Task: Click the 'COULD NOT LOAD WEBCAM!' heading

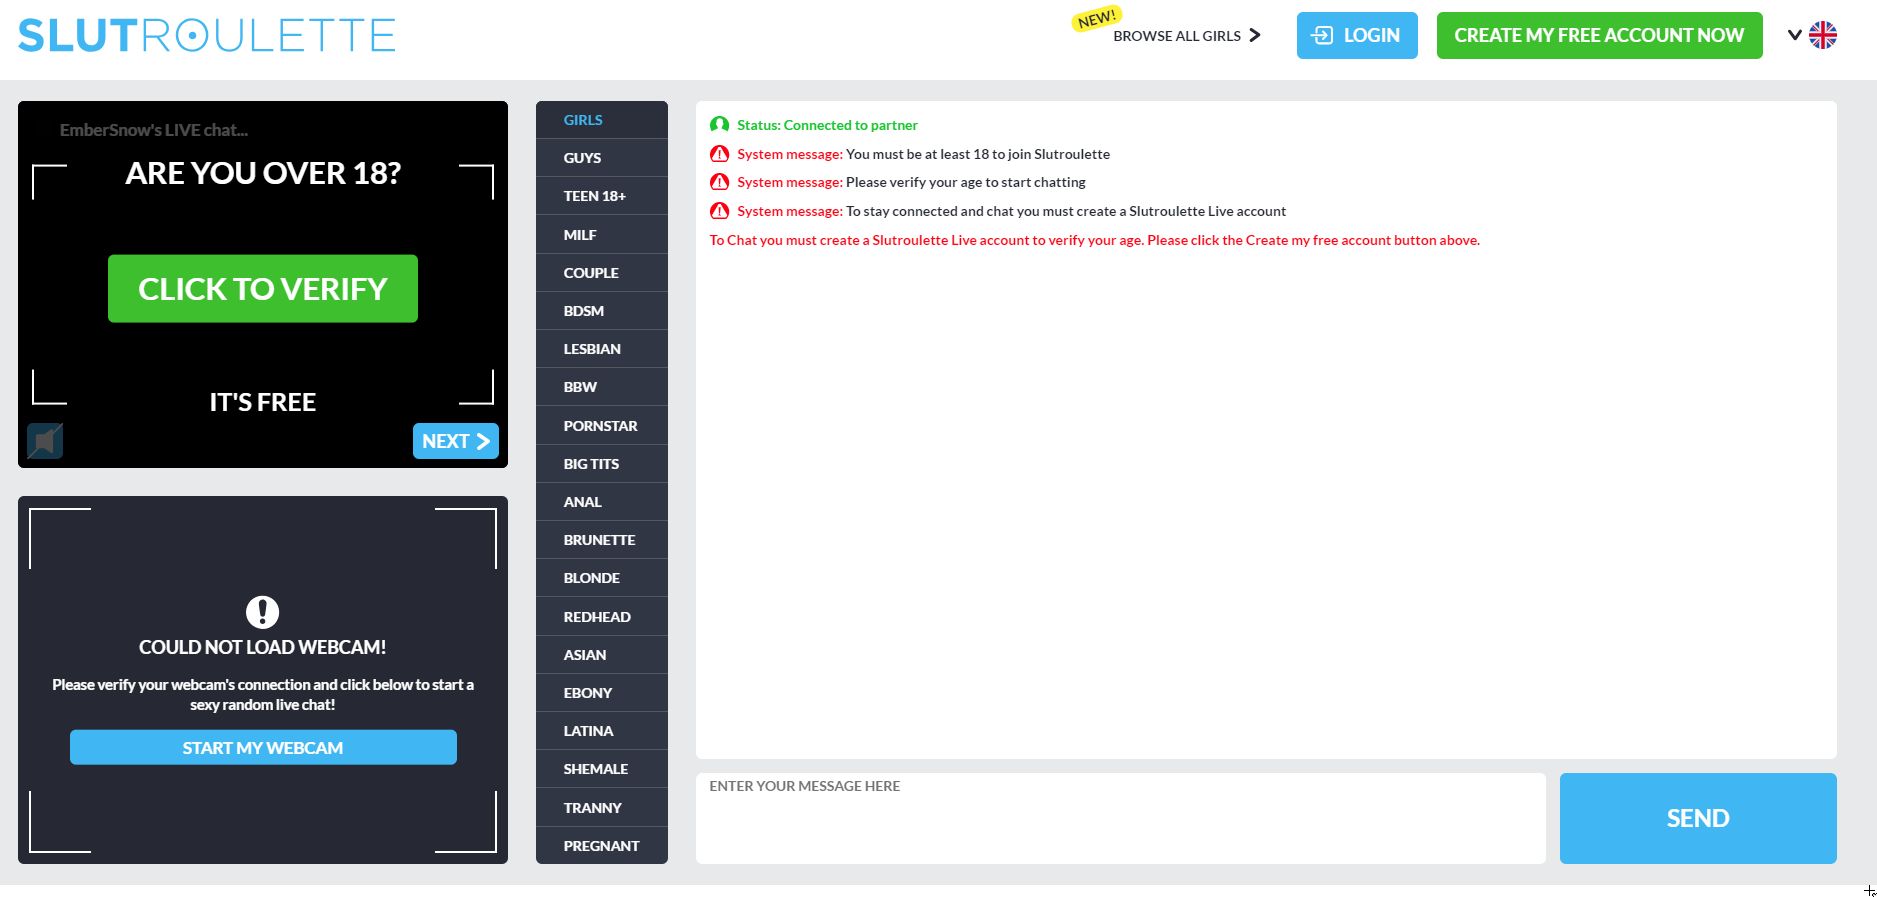Action: [x=263, y=647]
